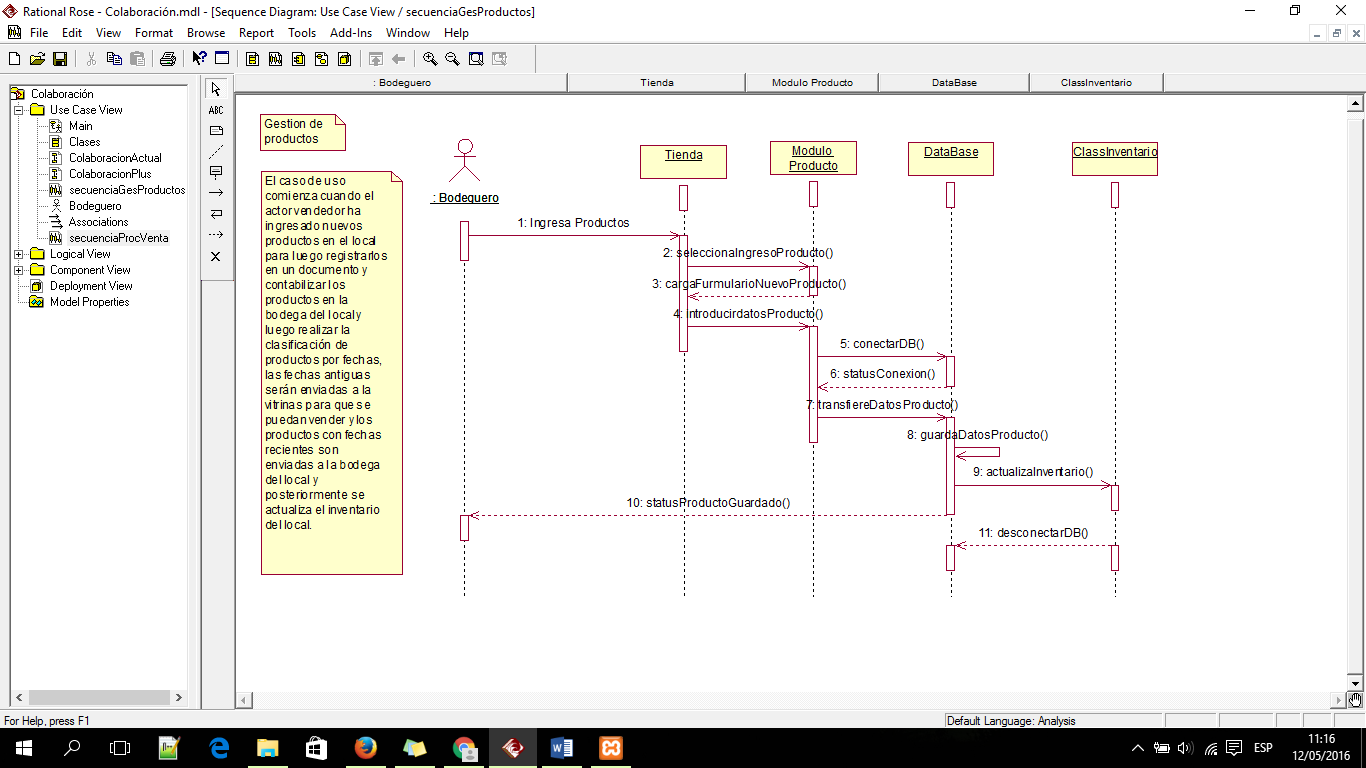Click message '1: Ingresa Productos' label
1366x768 pixels.
pyautogui.click(x=574, y=223)
